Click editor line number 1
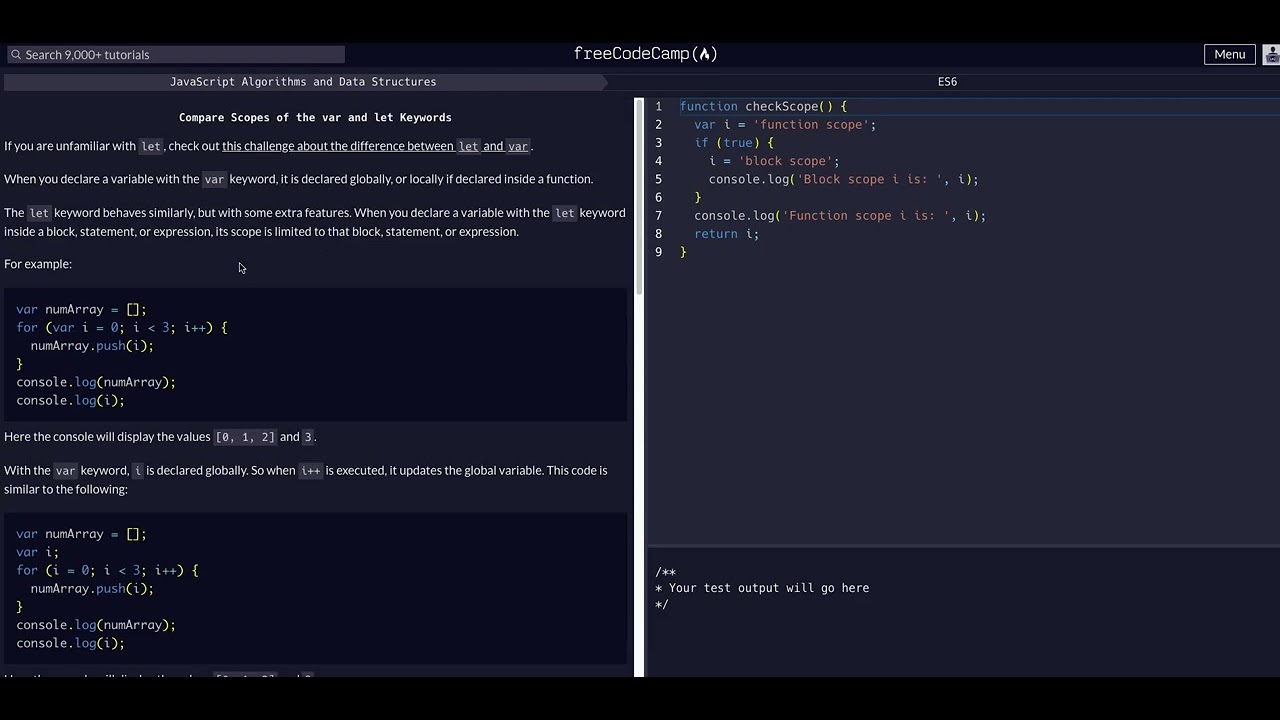Viewport: 1280px width, 720px height. pos(658,106)
